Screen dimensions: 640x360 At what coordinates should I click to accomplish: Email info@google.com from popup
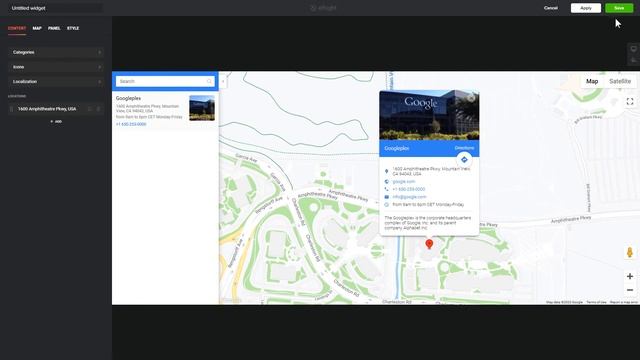pyautogui.click(x=409, y=197)
